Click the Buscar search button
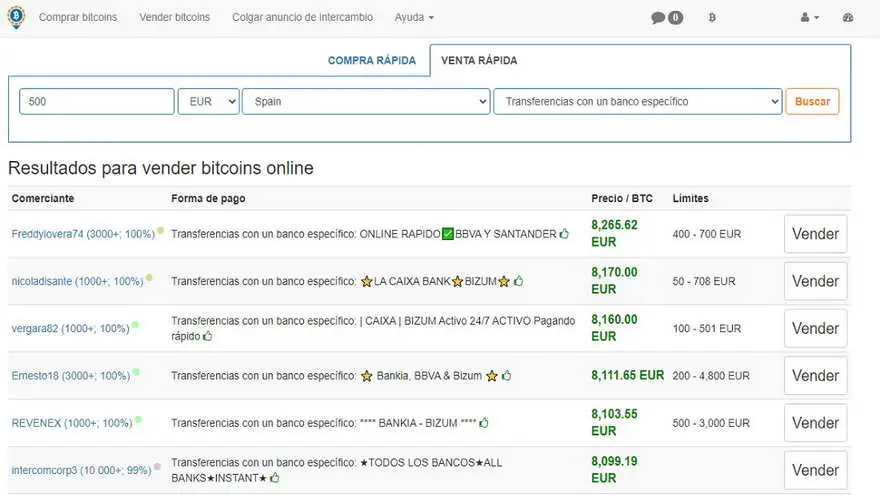This screenshot has width=880, height=495. 812,102
